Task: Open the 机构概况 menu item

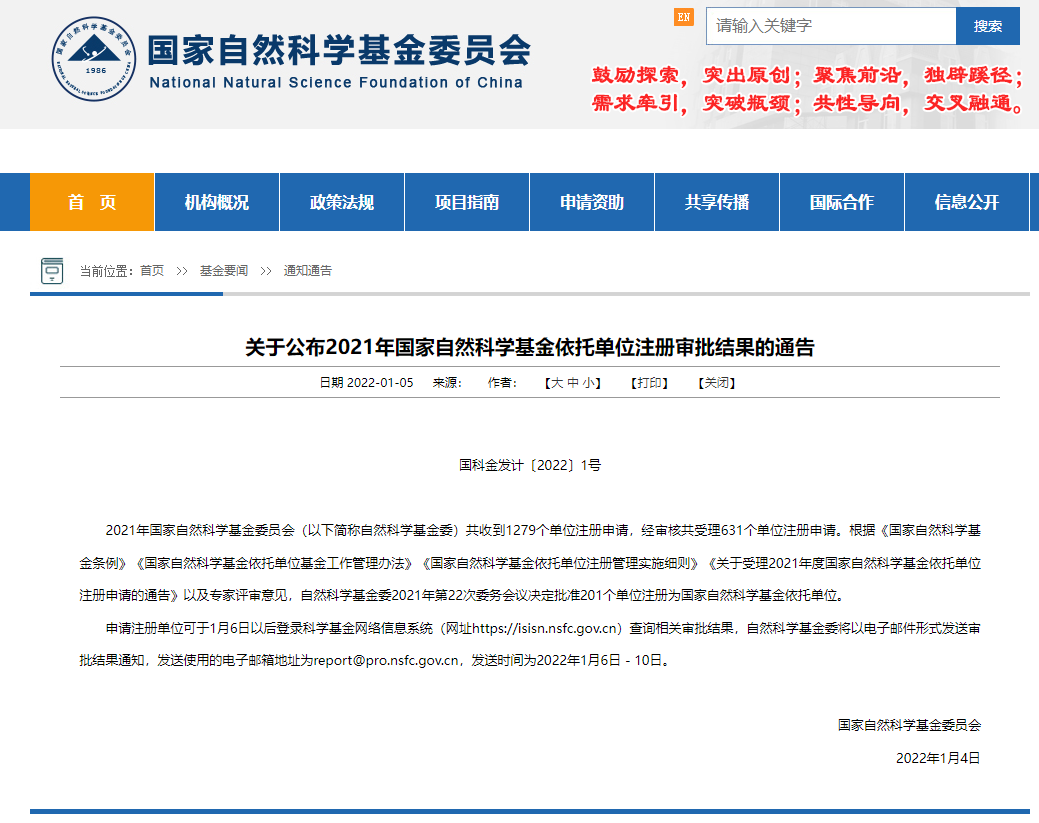Action: click(x=217, y=202)
